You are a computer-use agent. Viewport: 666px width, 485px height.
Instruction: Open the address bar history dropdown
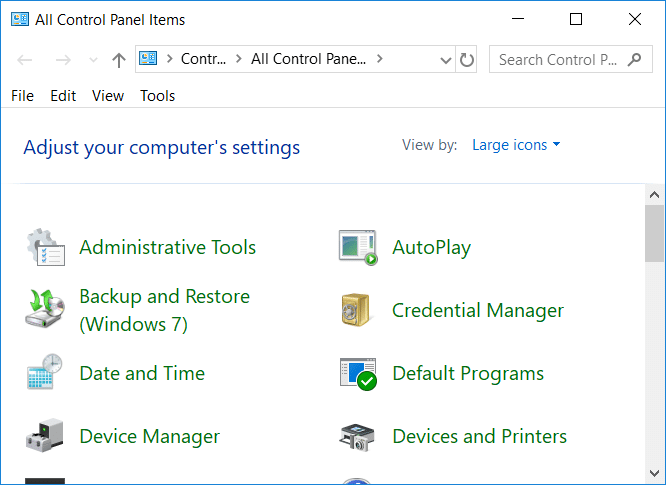446,60
